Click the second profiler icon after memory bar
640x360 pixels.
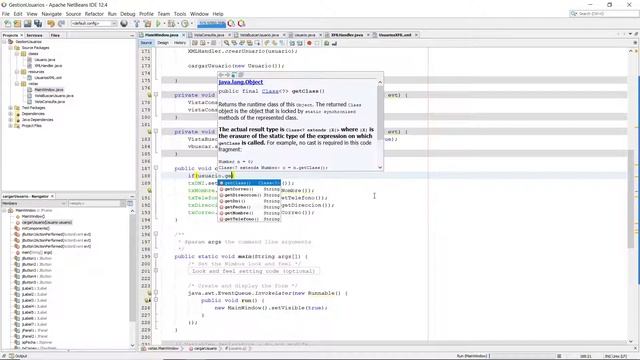pos(242,24)
